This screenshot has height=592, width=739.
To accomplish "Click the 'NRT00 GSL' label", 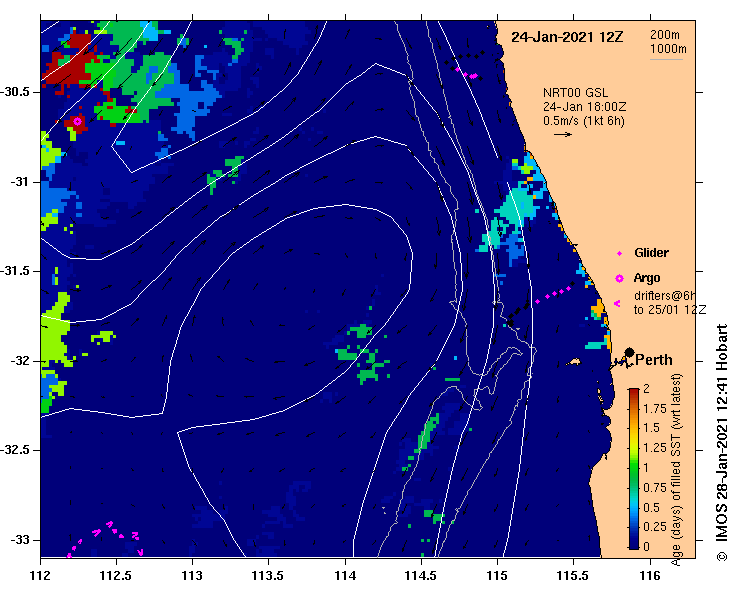I will coord(575,93).
